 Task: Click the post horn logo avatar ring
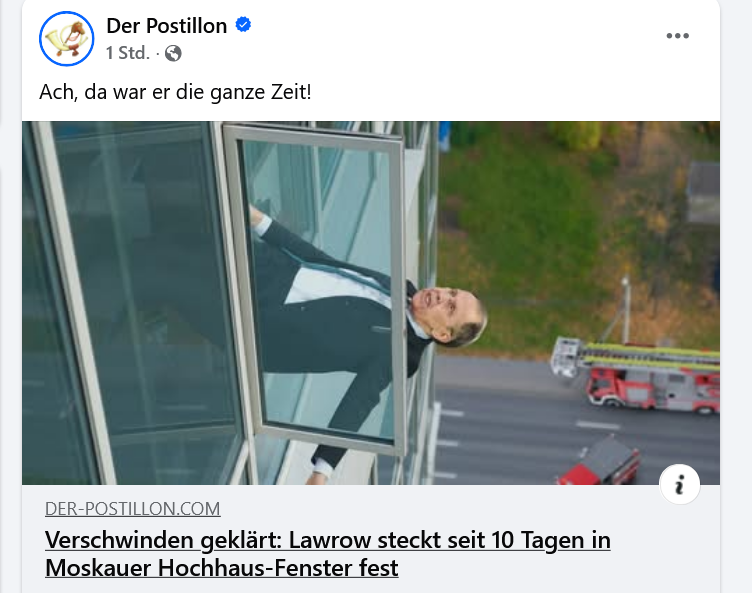click(67, 38)
